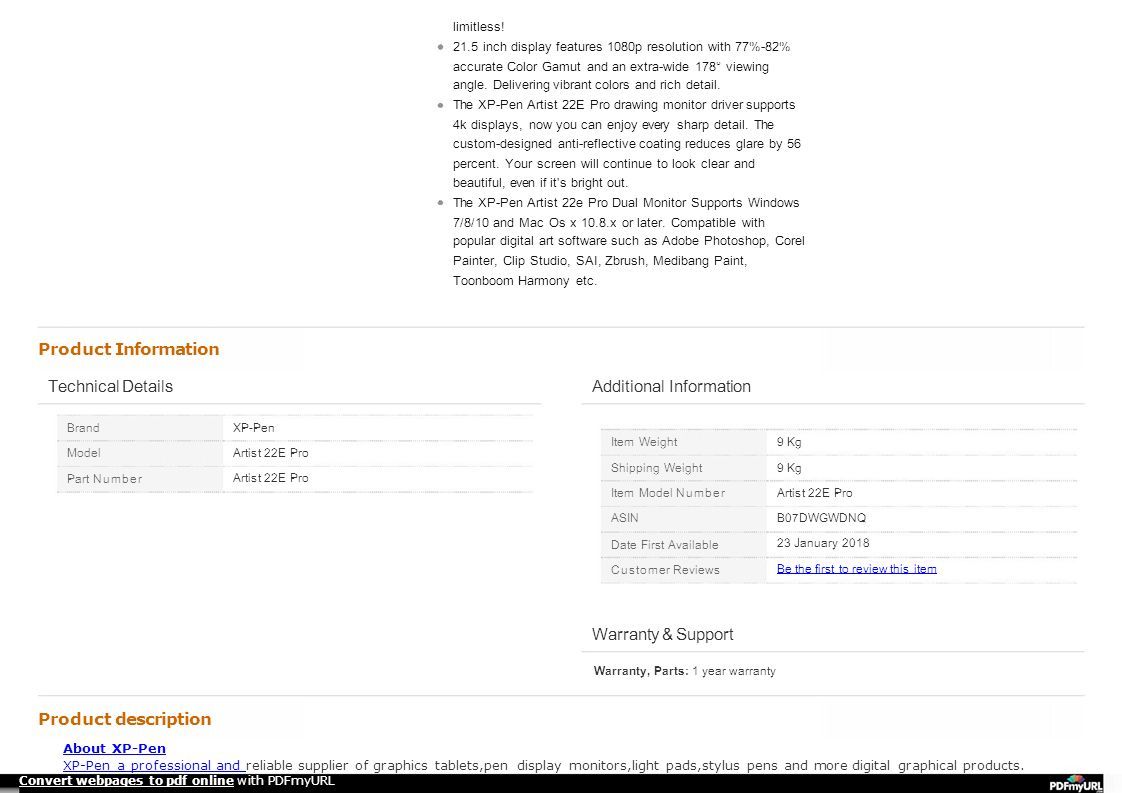This screenshot has height=793, width=1122.
Task: Follow the 'About XP-Pen' link
Action: 114,749
